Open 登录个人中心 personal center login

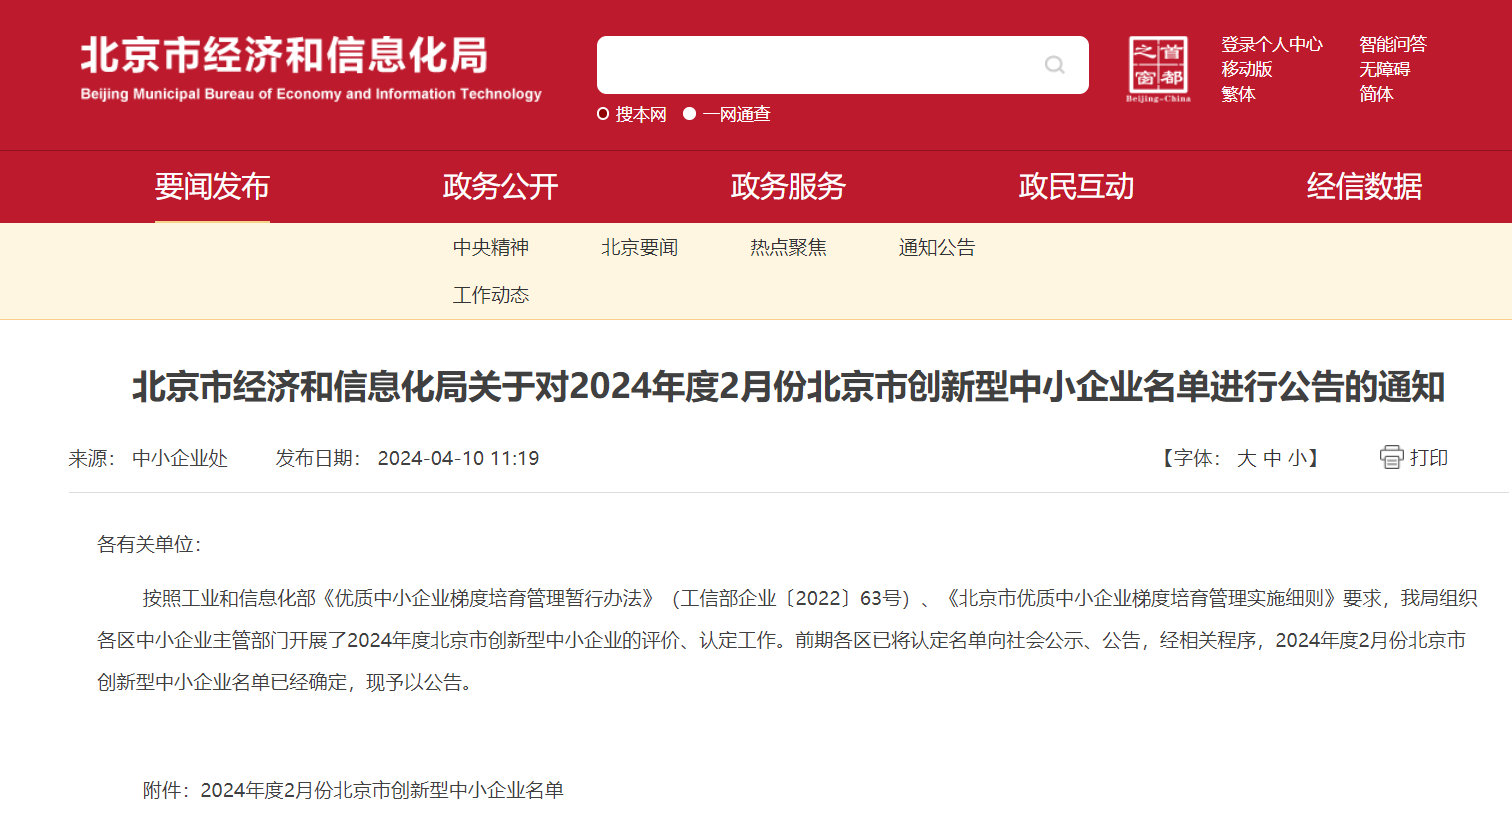pos(1271,44)
